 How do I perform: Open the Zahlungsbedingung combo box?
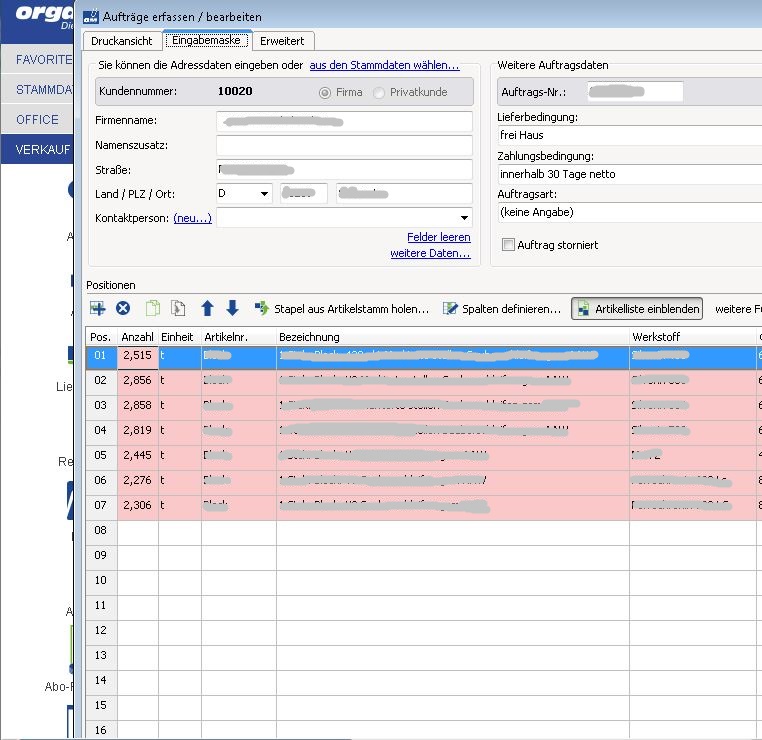coord(630,174)
